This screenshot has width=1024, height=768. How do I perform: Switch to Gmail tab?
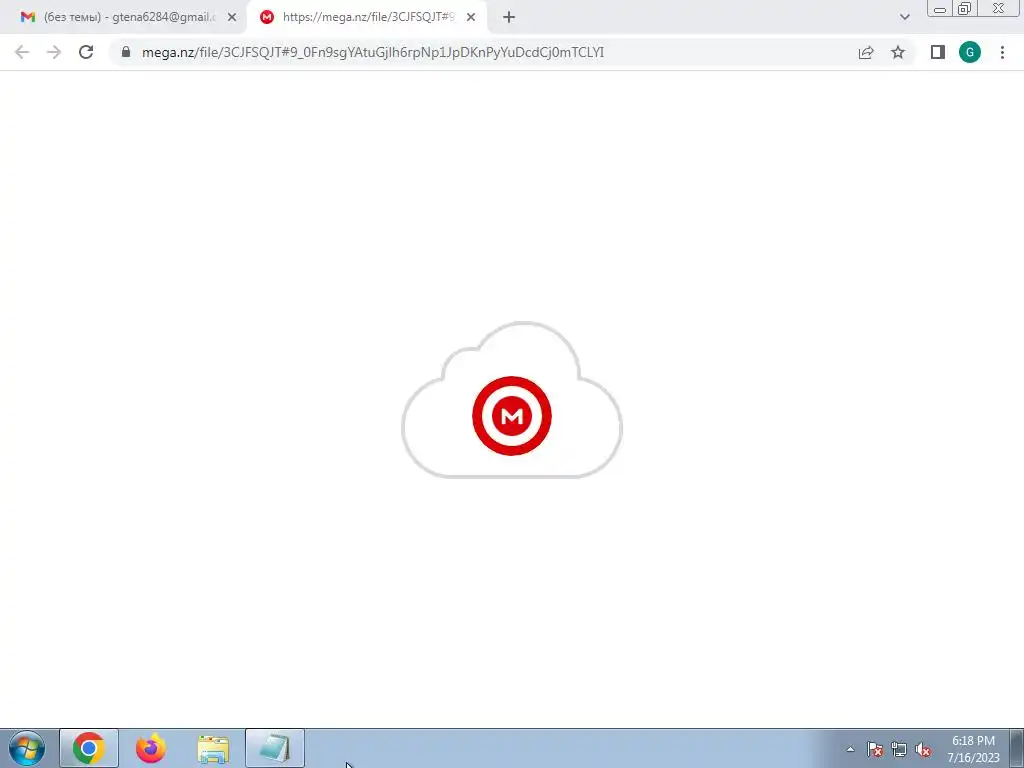click(124, 18)
